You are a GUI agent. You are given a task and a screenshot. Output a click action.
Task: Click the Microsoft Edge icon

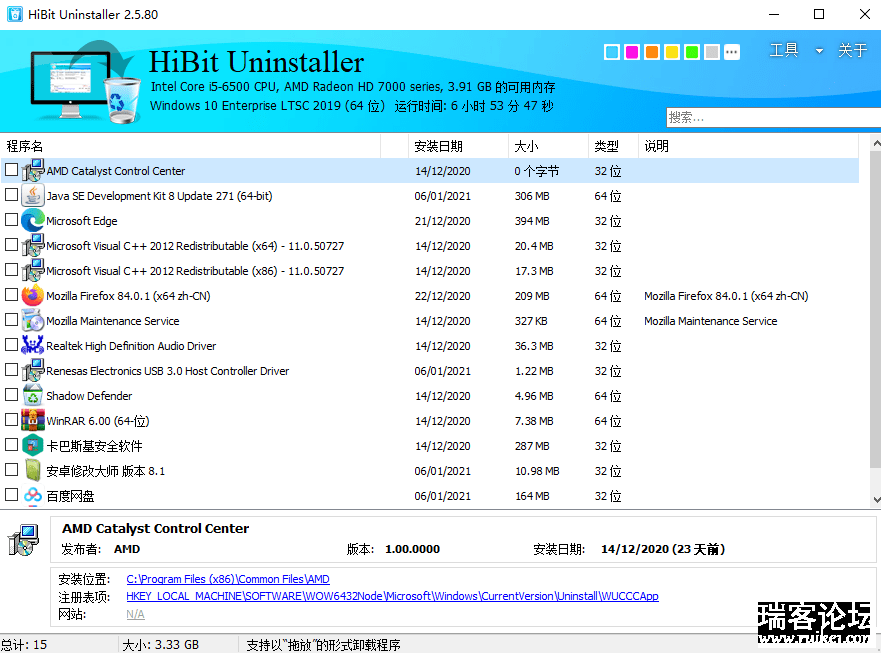[33, 220]
